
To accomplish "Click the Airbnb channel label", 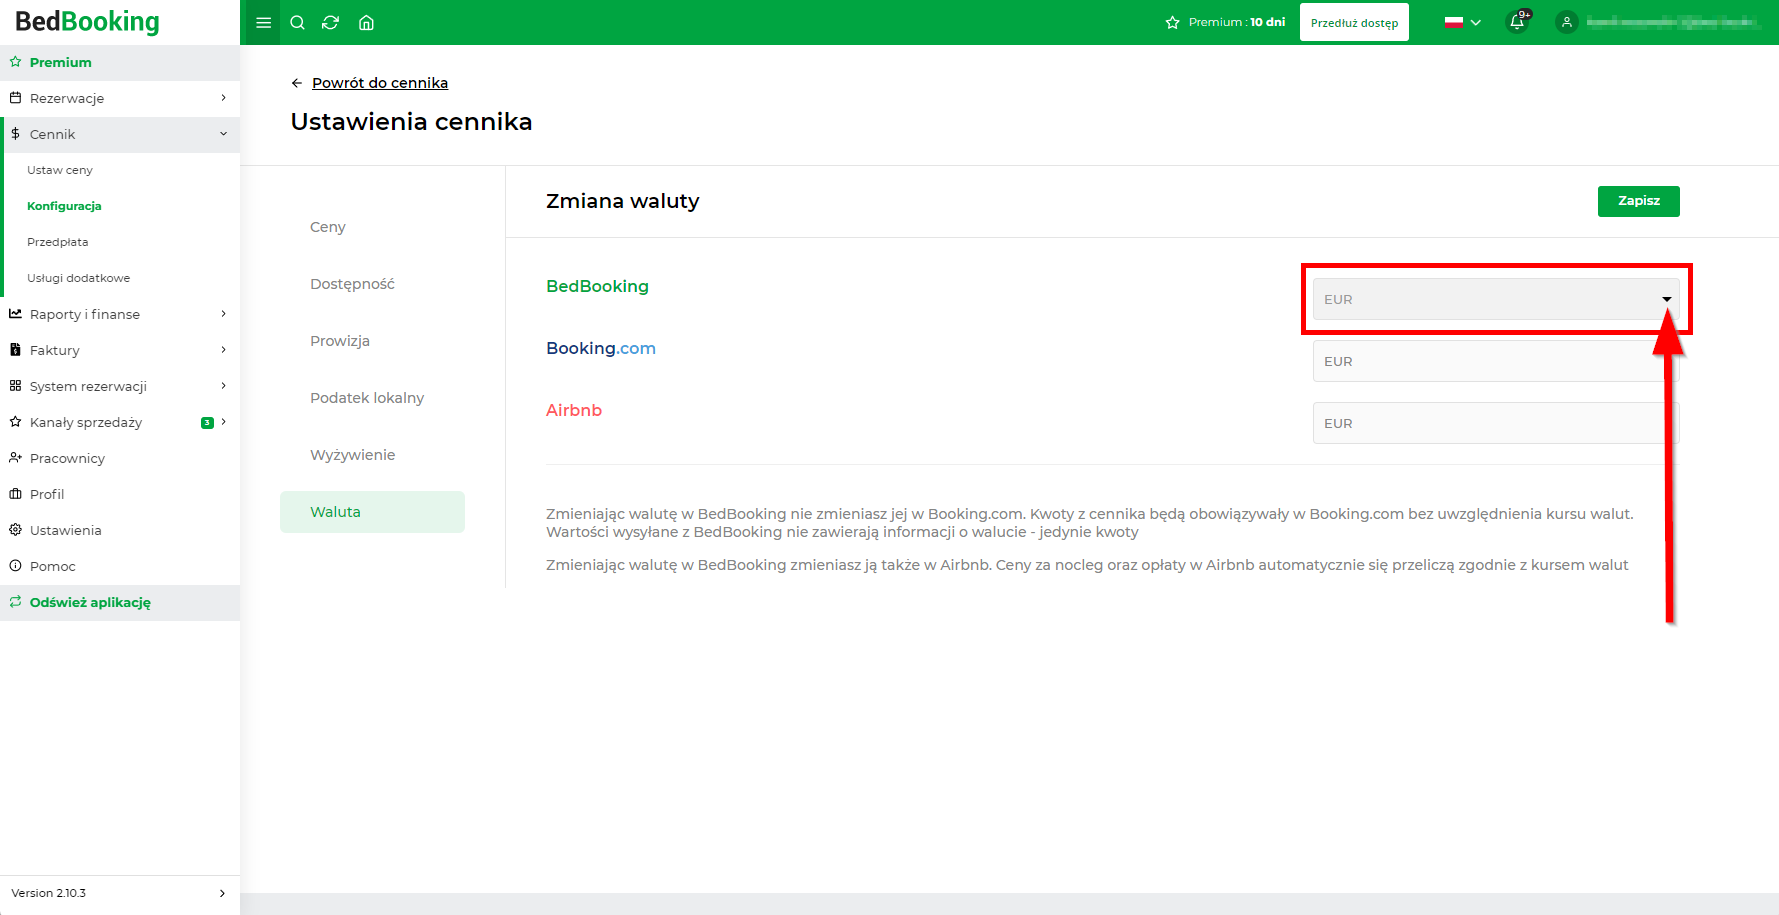I will click(574, 410).
